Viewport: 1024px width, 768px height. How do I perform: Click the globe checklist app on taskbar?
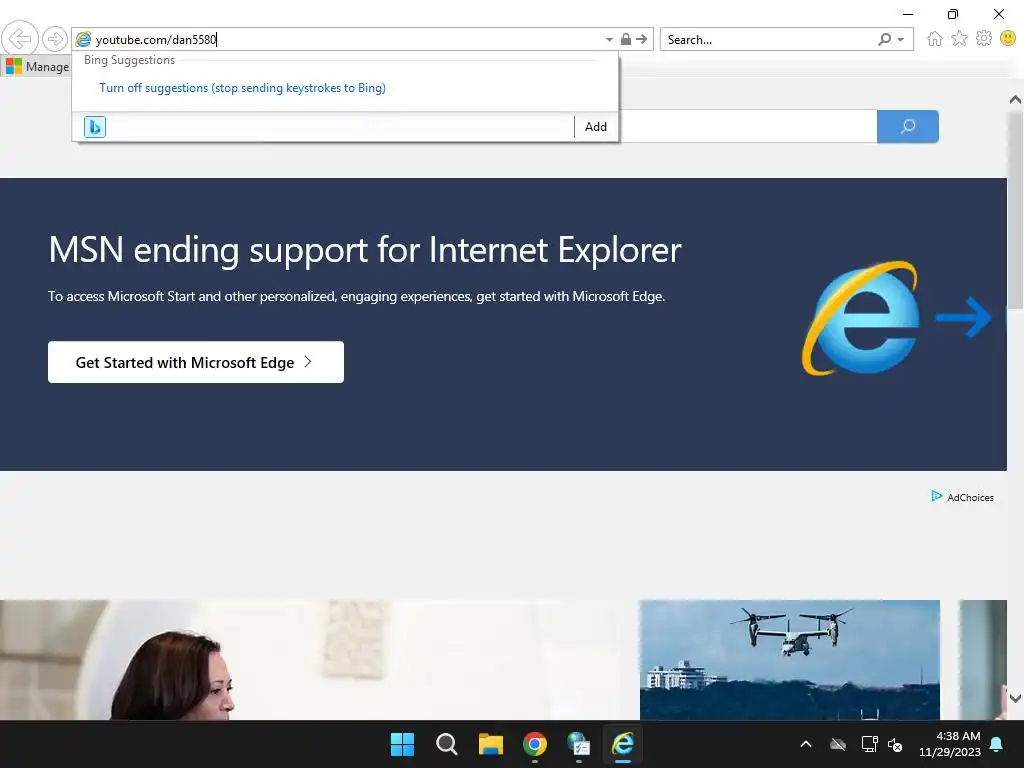[x=579, y=744]
